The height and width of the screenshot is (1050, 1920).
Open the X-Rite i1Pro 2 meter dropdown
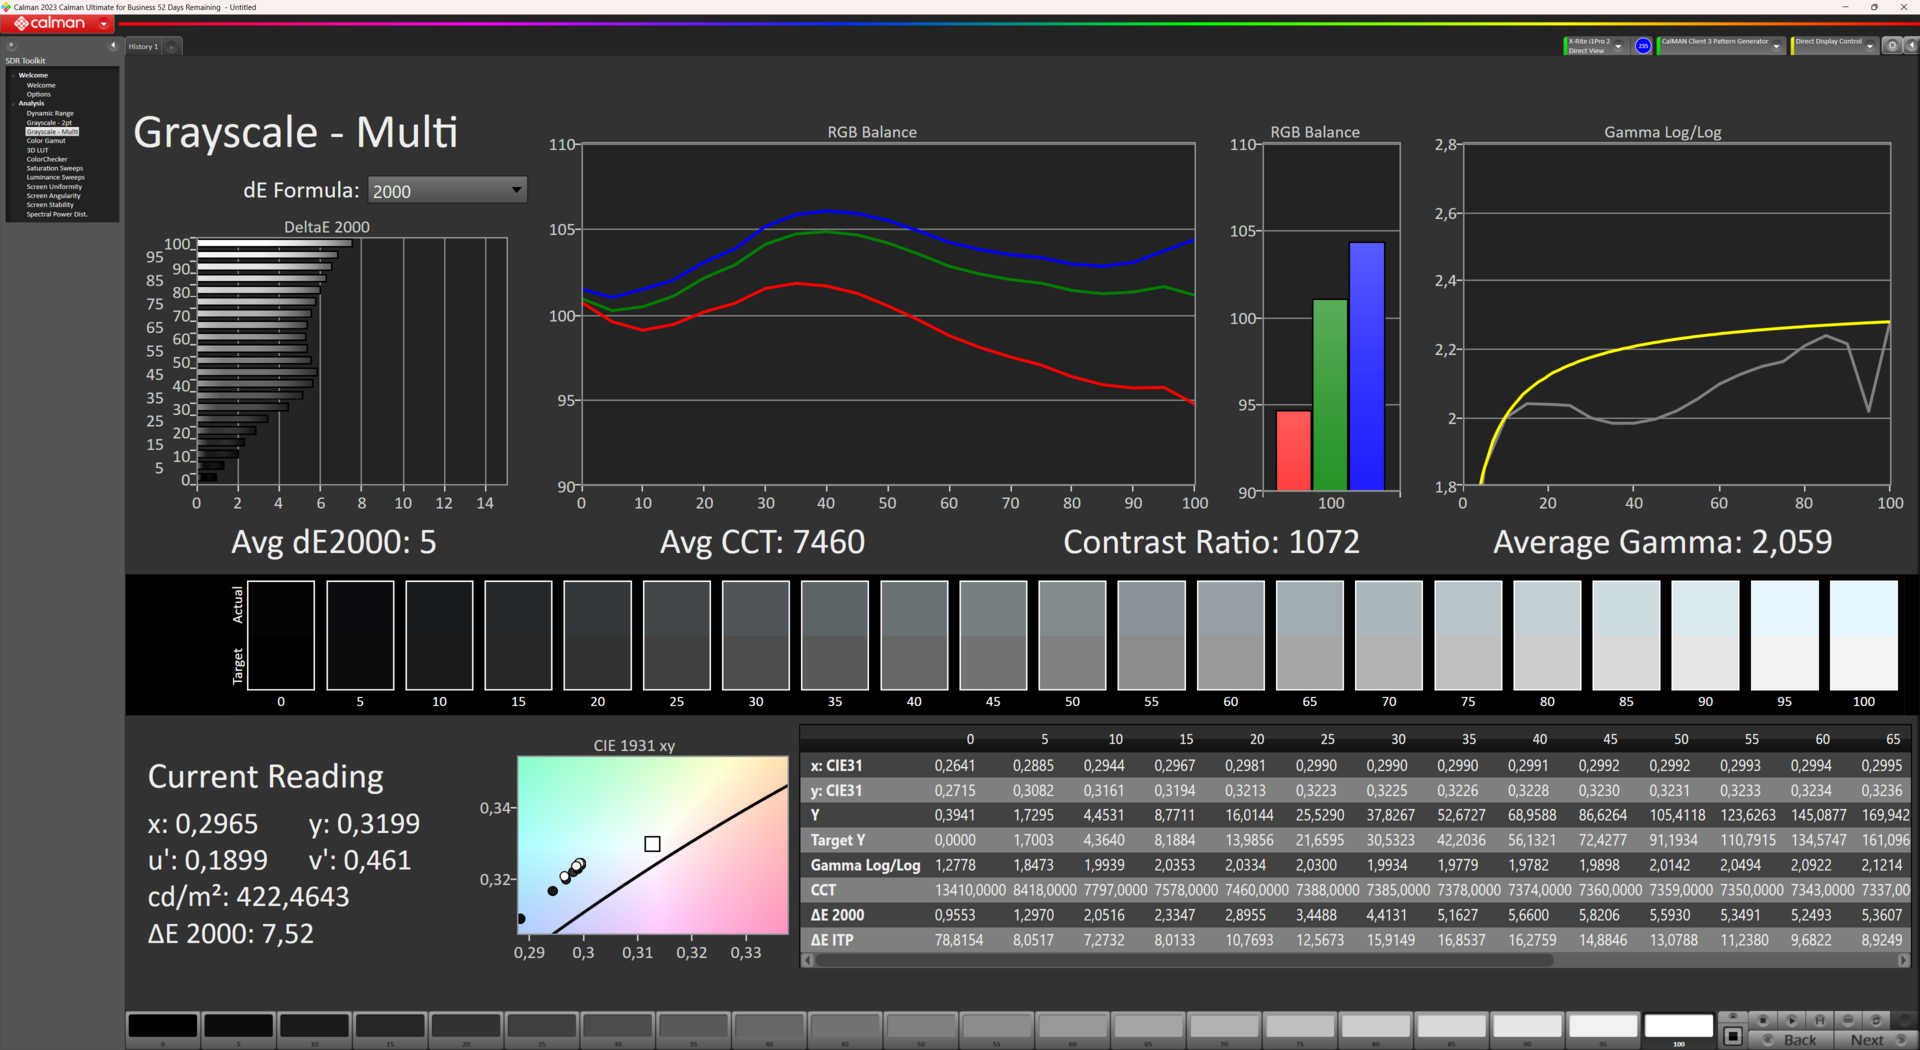pyautogui.click(x=1618, y=46)
